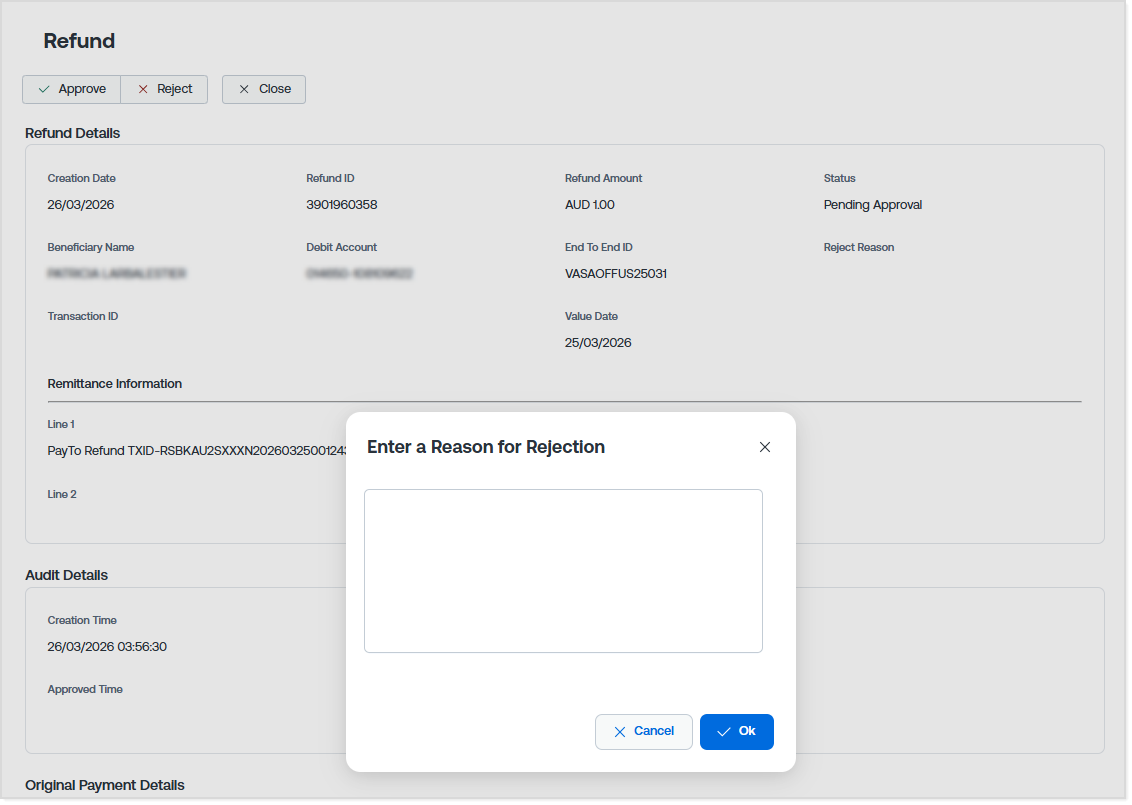This screenshot has width=1132, height=805.
Task: Click the blurred Beneficiary Name value
Action: click(x=117, y=274)
